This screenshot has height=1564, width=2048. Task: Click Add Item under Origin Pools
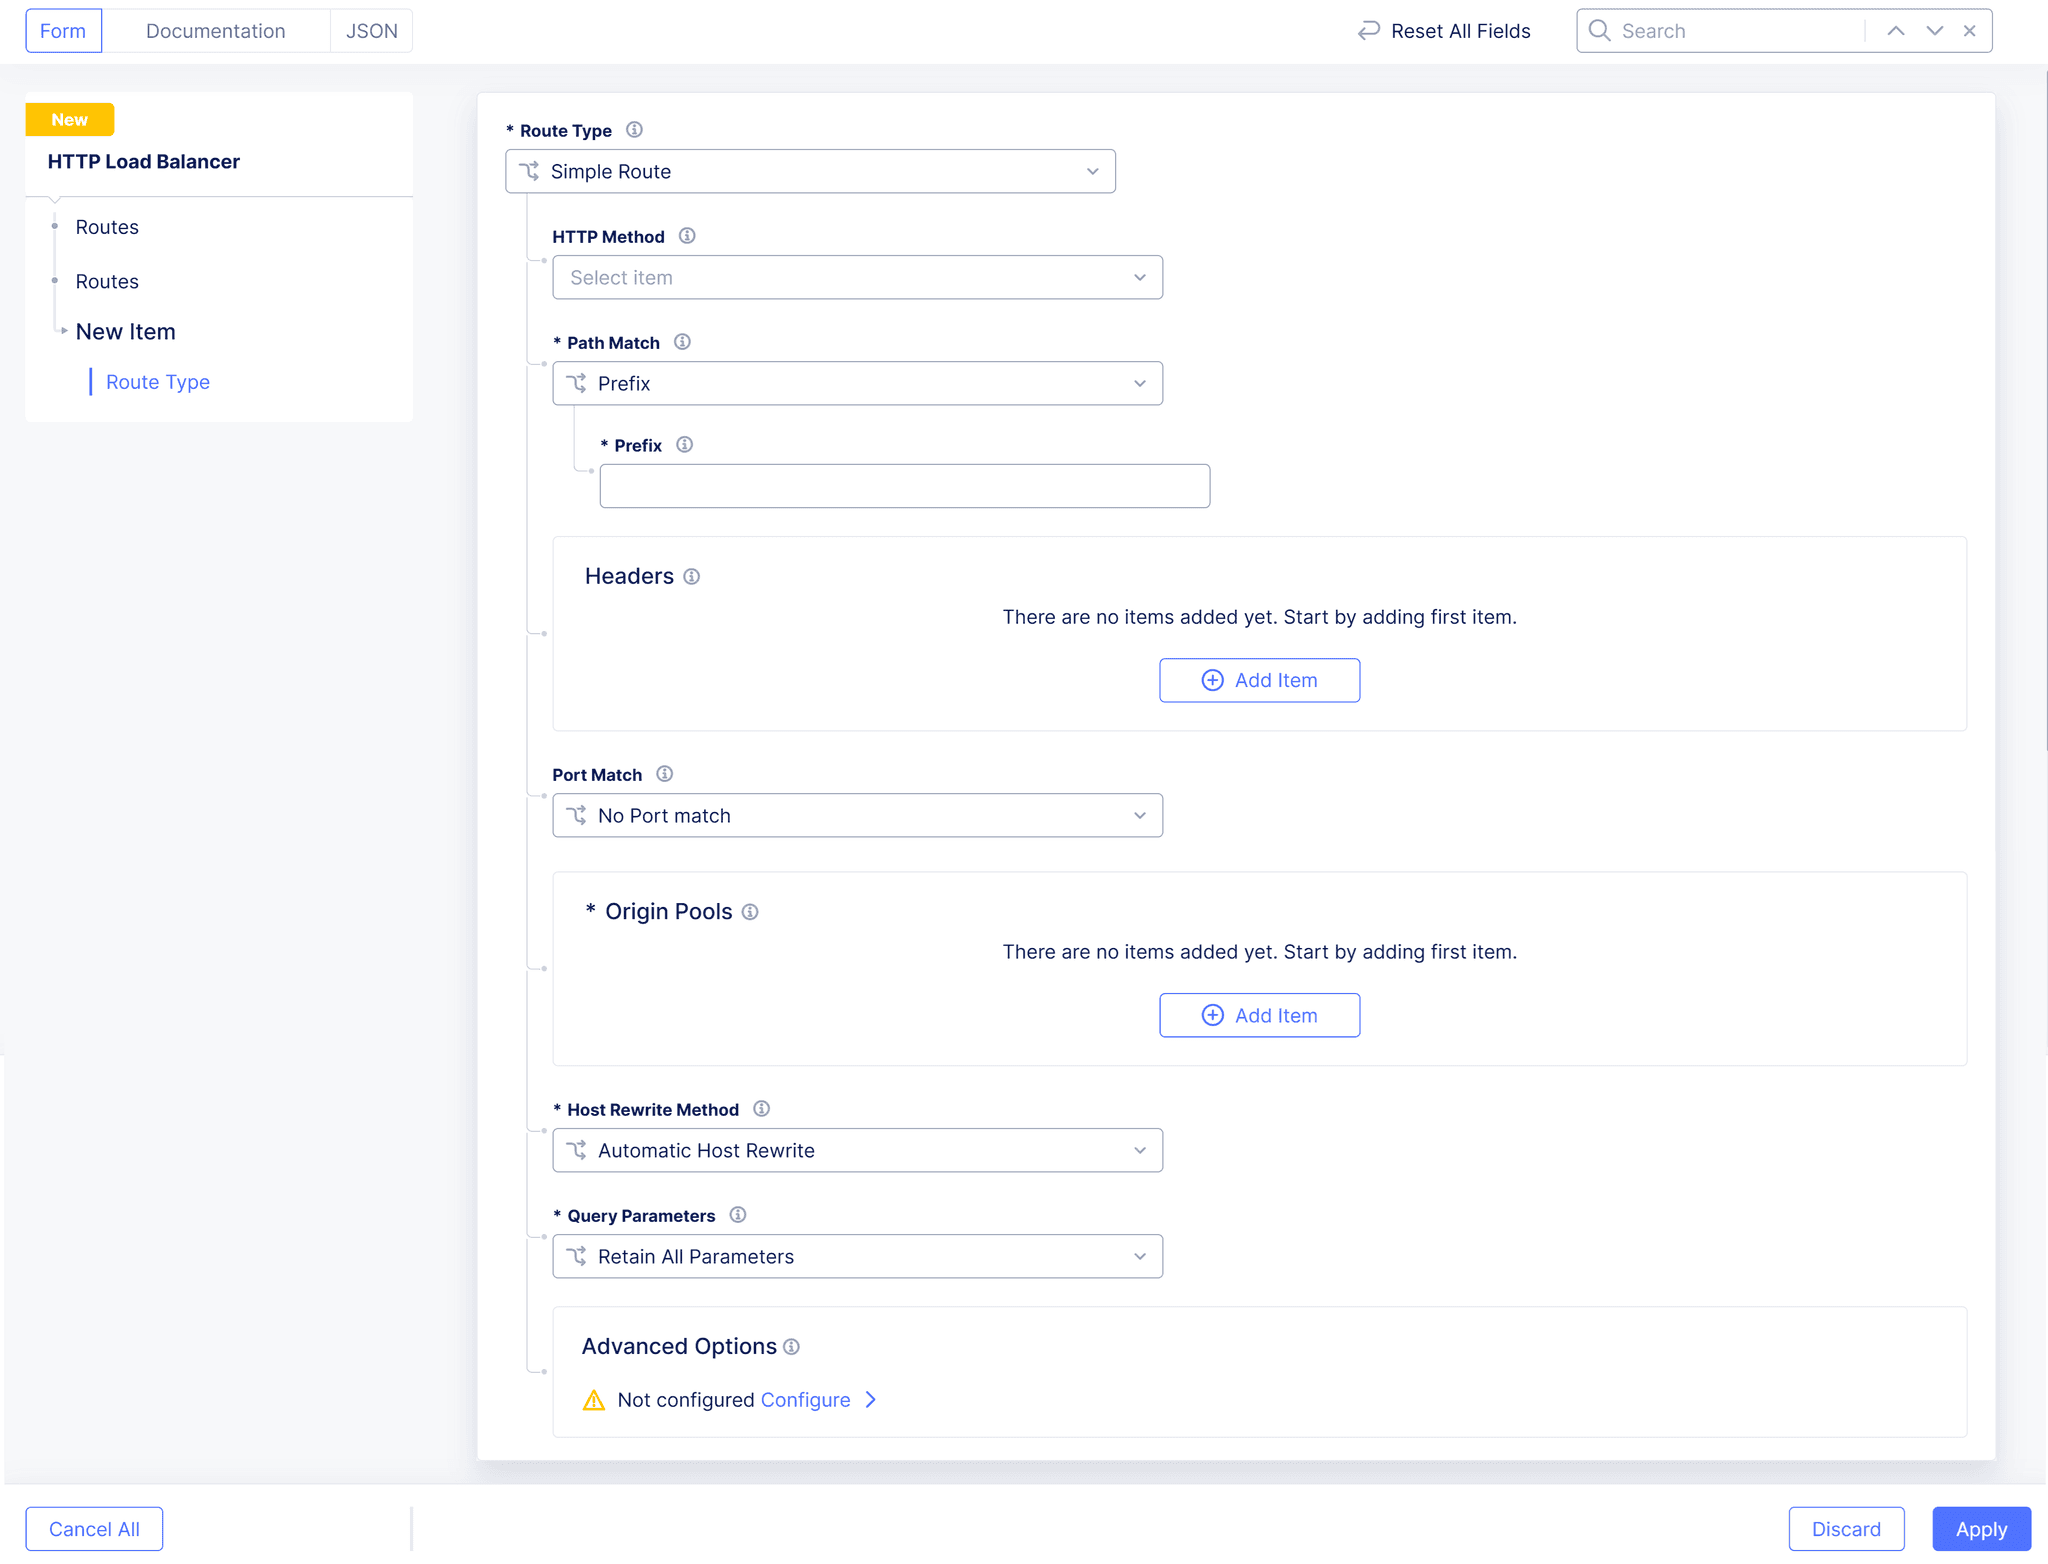tap(1259, 1014)
